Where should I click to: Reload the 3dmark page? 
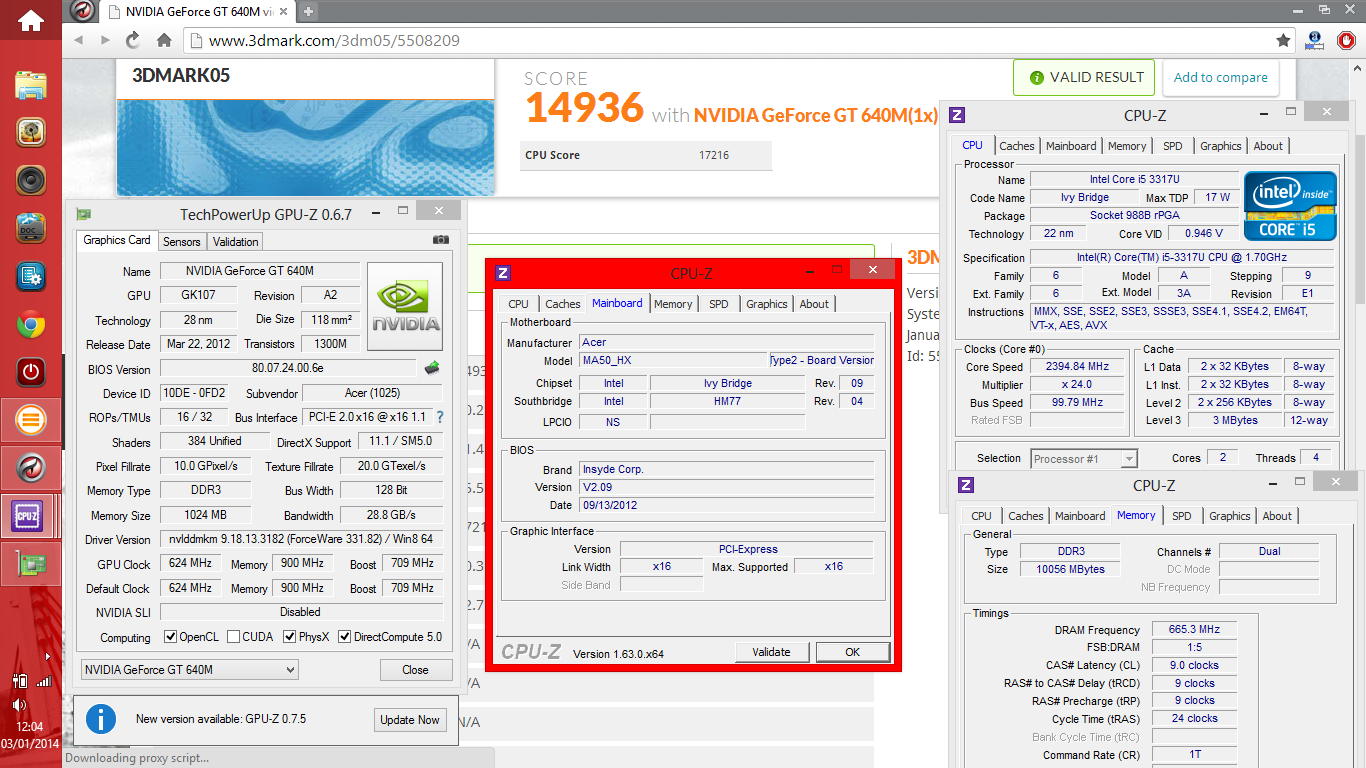tap(134, 41)
